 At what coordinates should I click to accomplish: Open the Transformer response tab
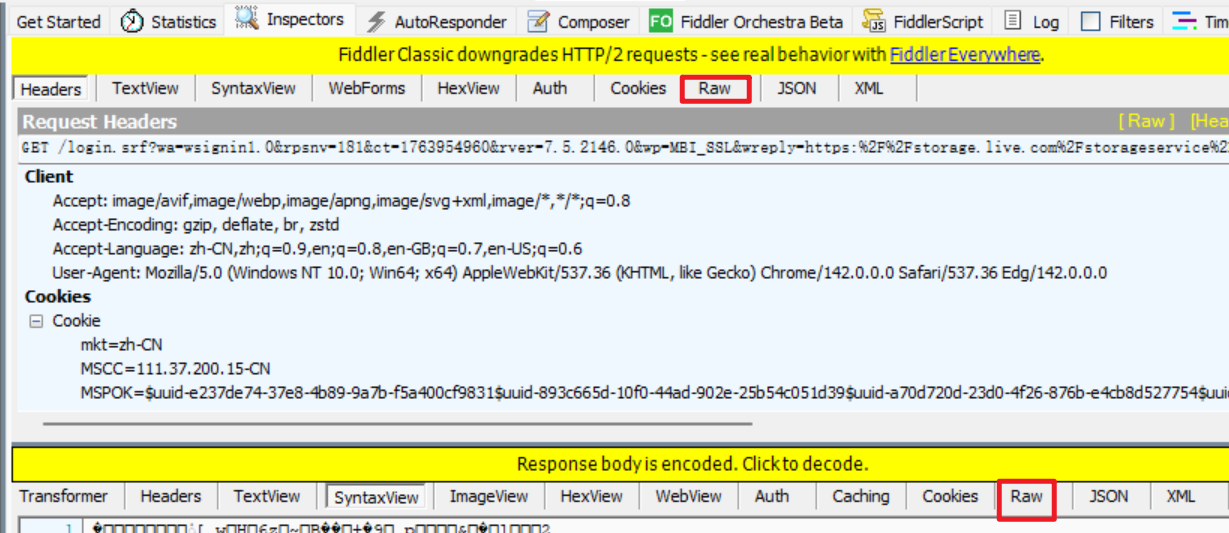pos(63,496)
